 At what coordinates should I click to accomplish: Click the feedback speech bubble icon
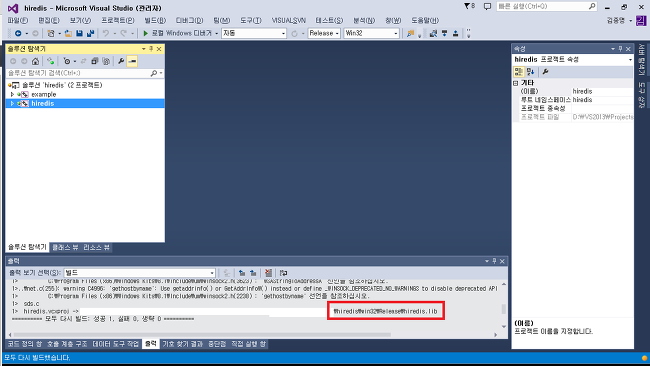click(487, 6)
